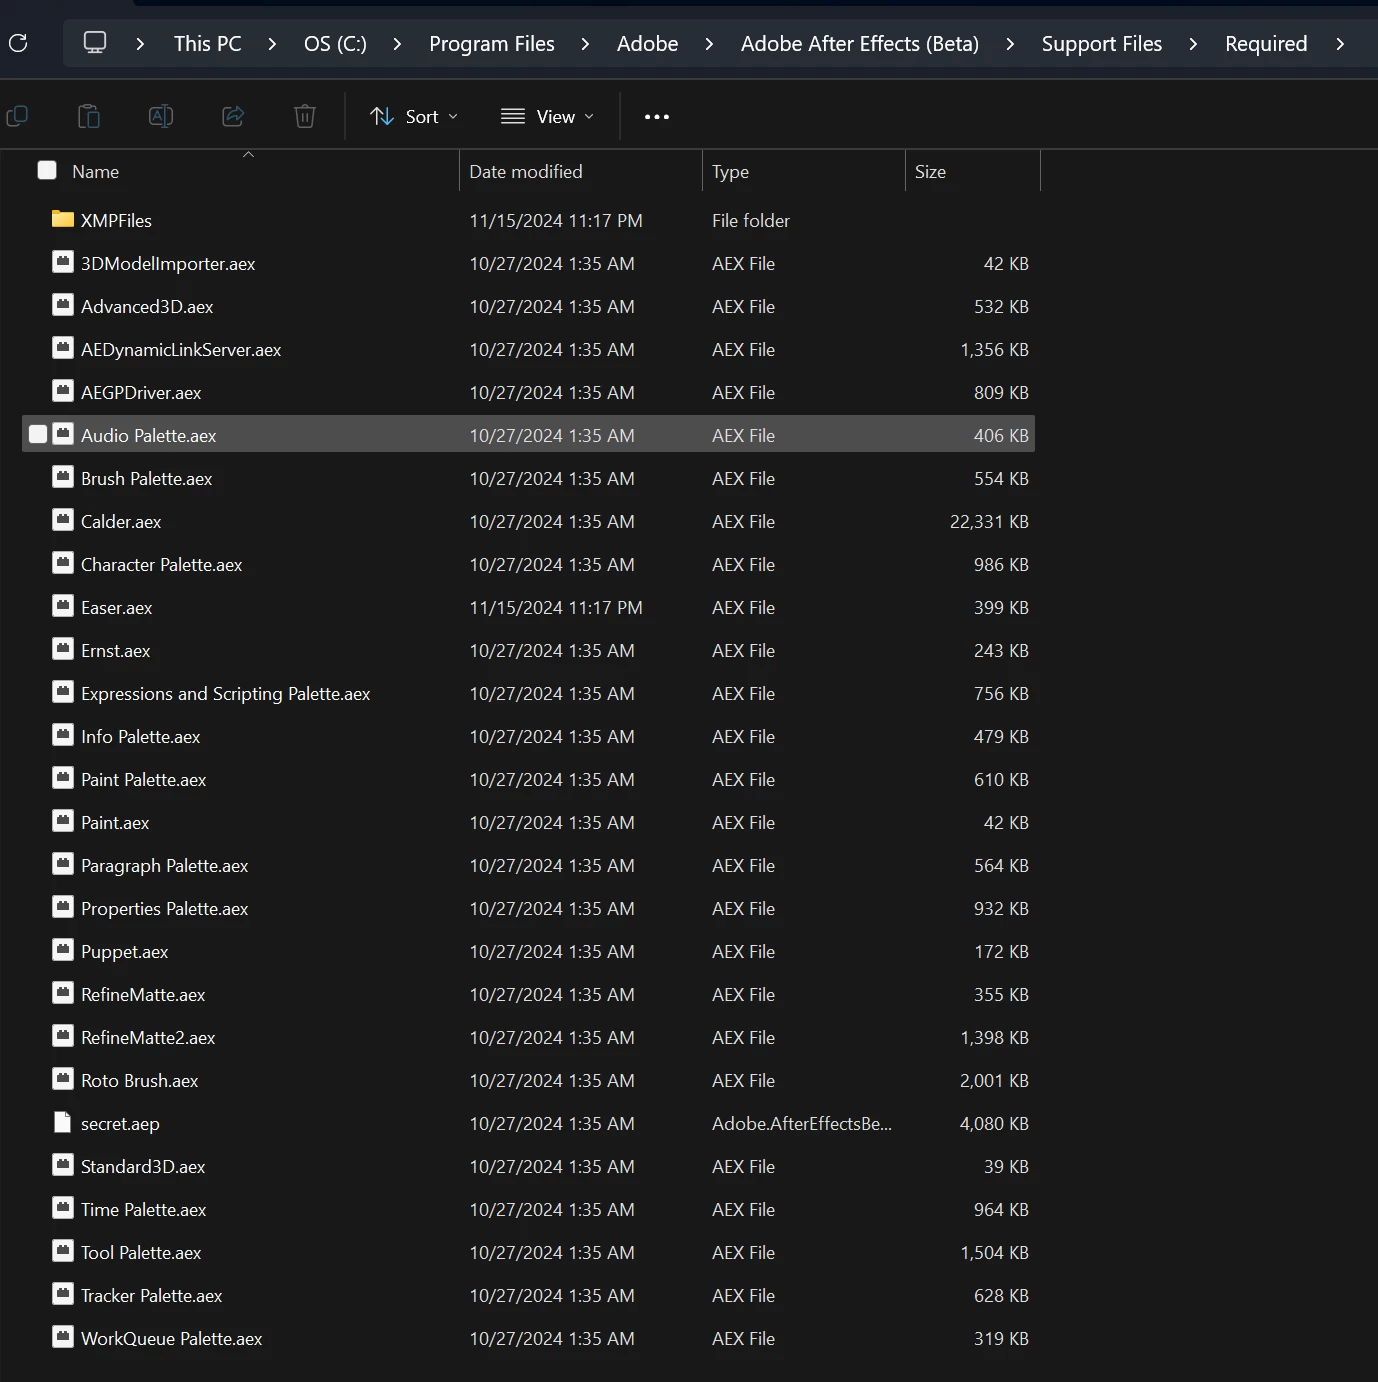Select RefineMatte.aex file name

[x=143, y=994]
